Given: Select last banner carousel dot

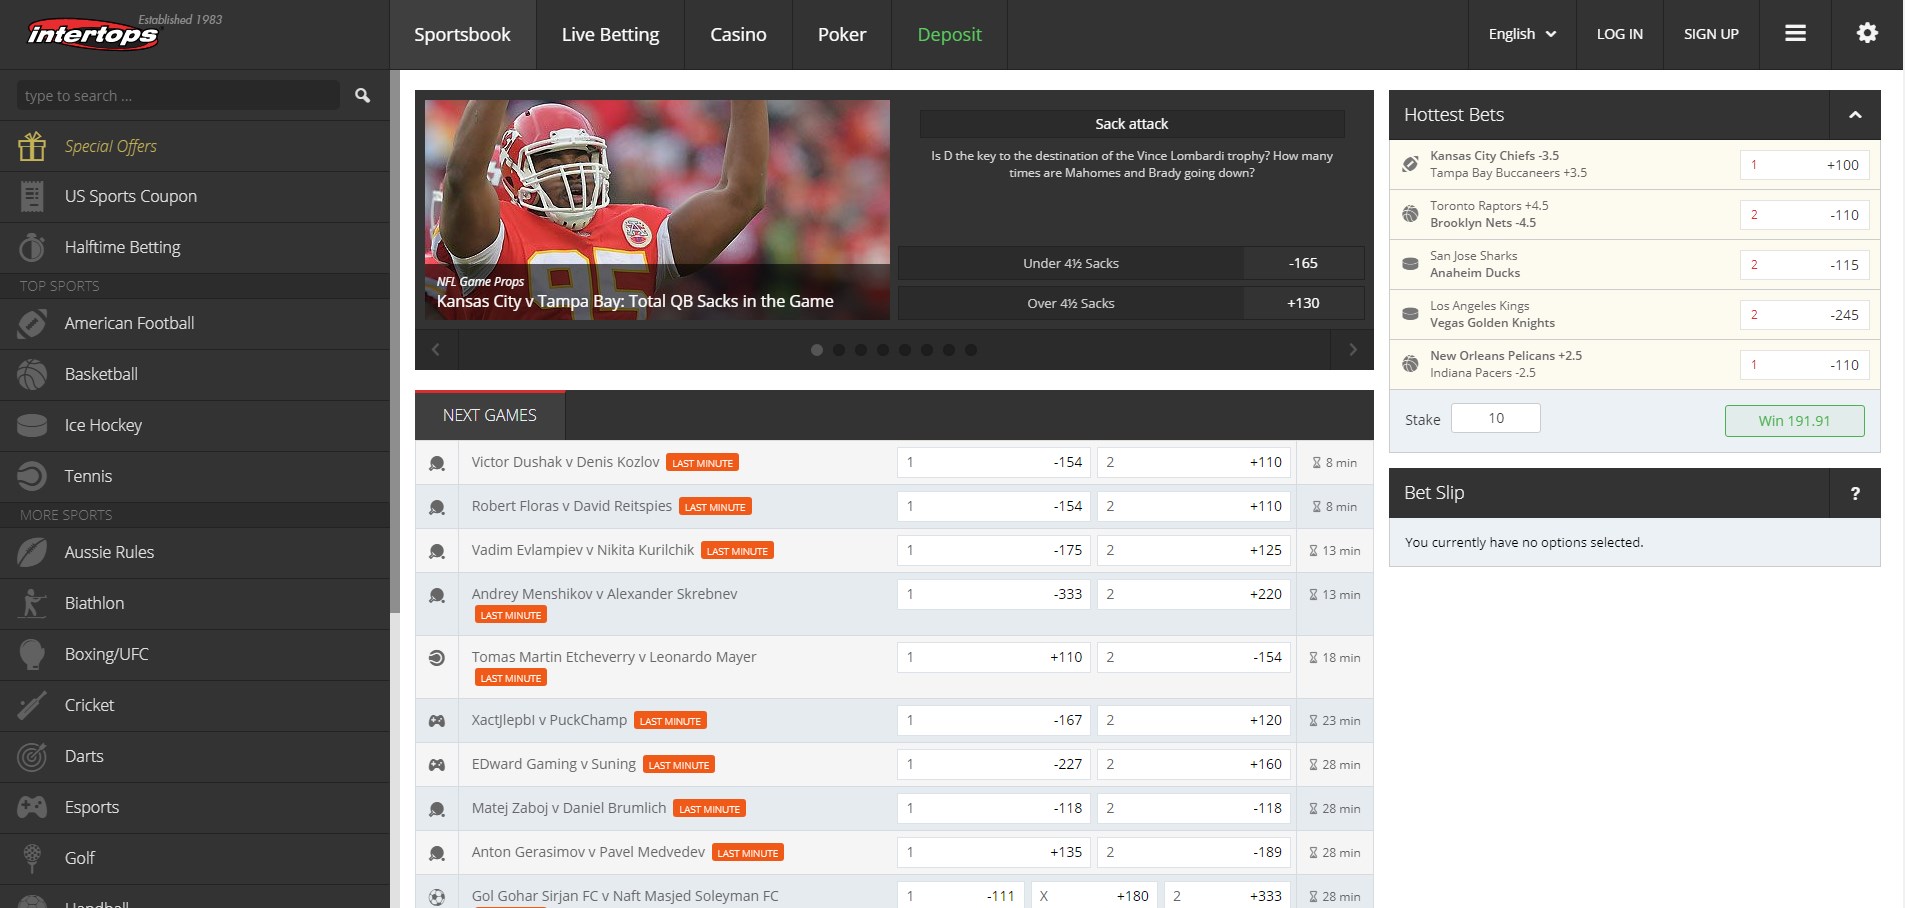Looking at the screenshot, I should click(971, 350).
